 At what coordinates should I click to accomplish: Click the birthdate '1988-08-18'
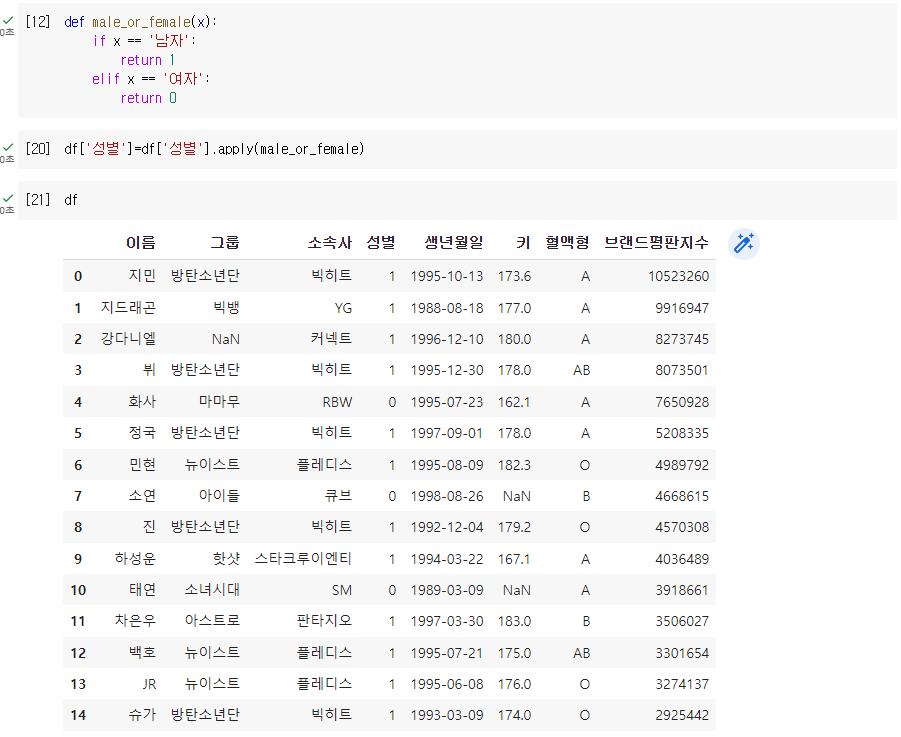point(447,308)
